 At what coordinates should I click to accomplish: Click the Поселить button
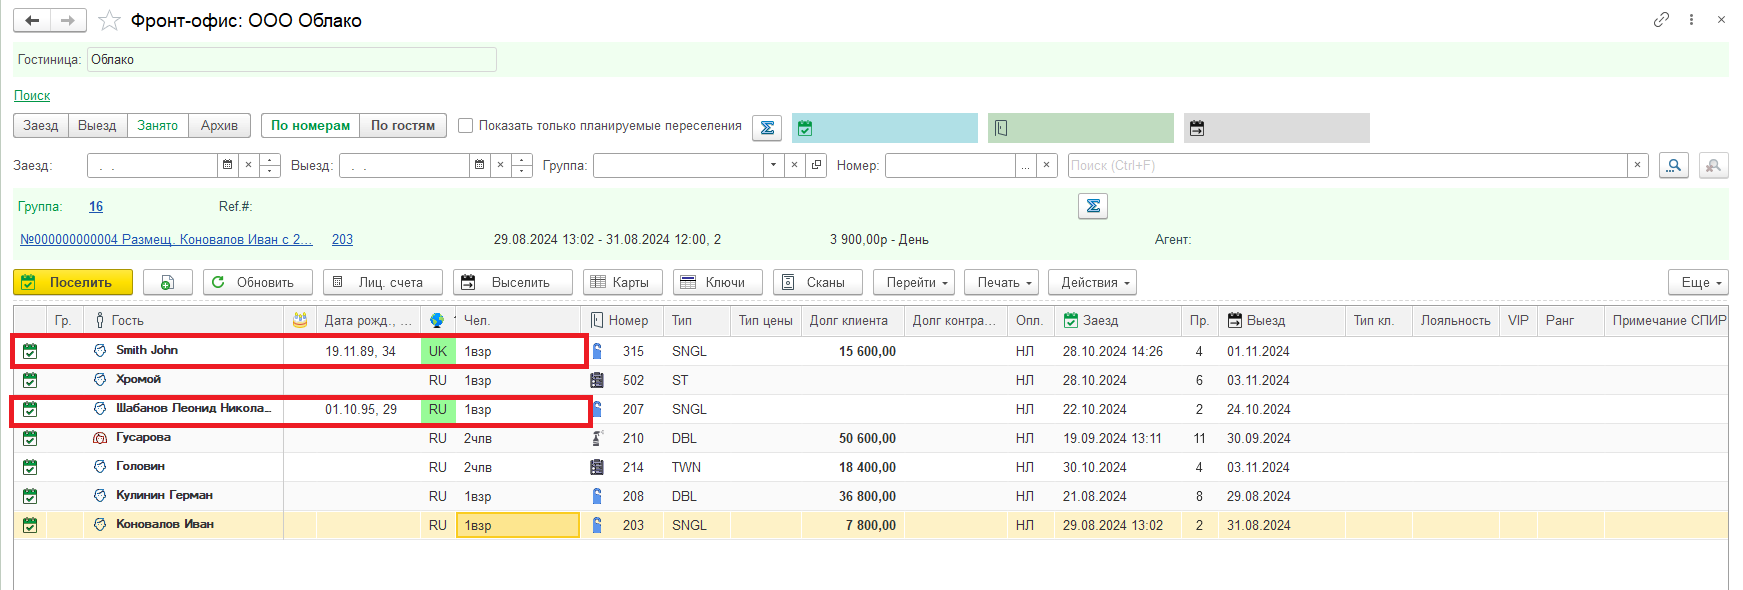click(x=73, y=283)
